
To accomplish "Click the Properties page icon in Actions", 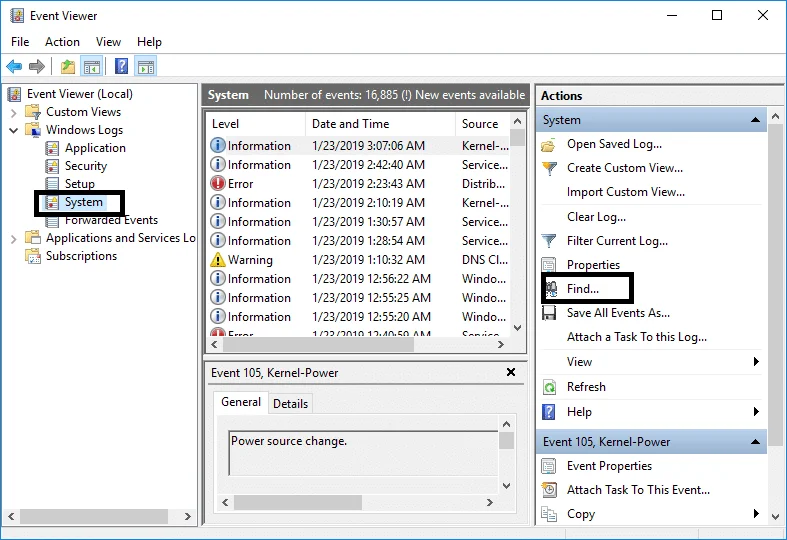I will click(x=549, y=264).
